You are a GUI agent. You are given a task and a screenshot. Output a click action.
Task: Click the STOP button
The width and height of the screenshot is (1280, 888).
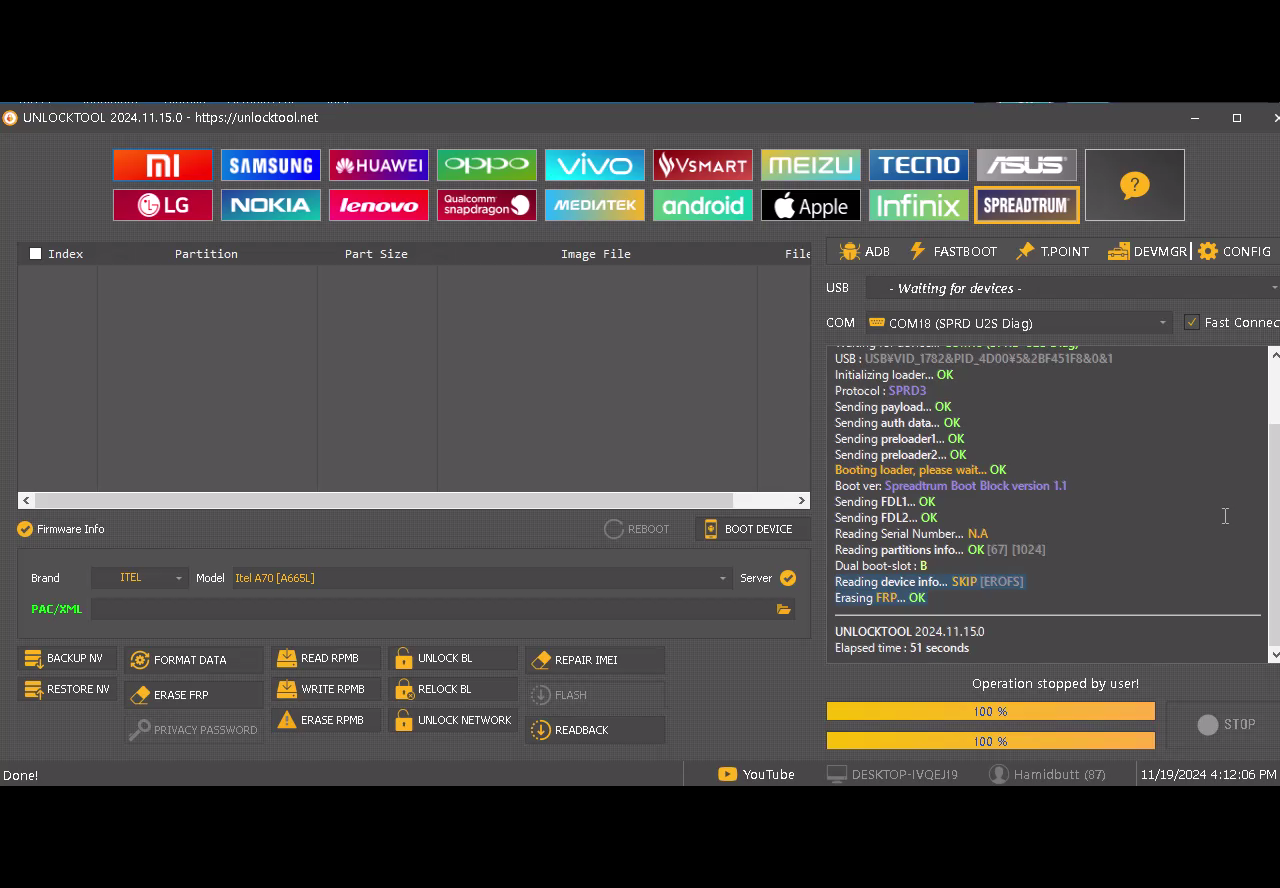tap(1226, 724)
